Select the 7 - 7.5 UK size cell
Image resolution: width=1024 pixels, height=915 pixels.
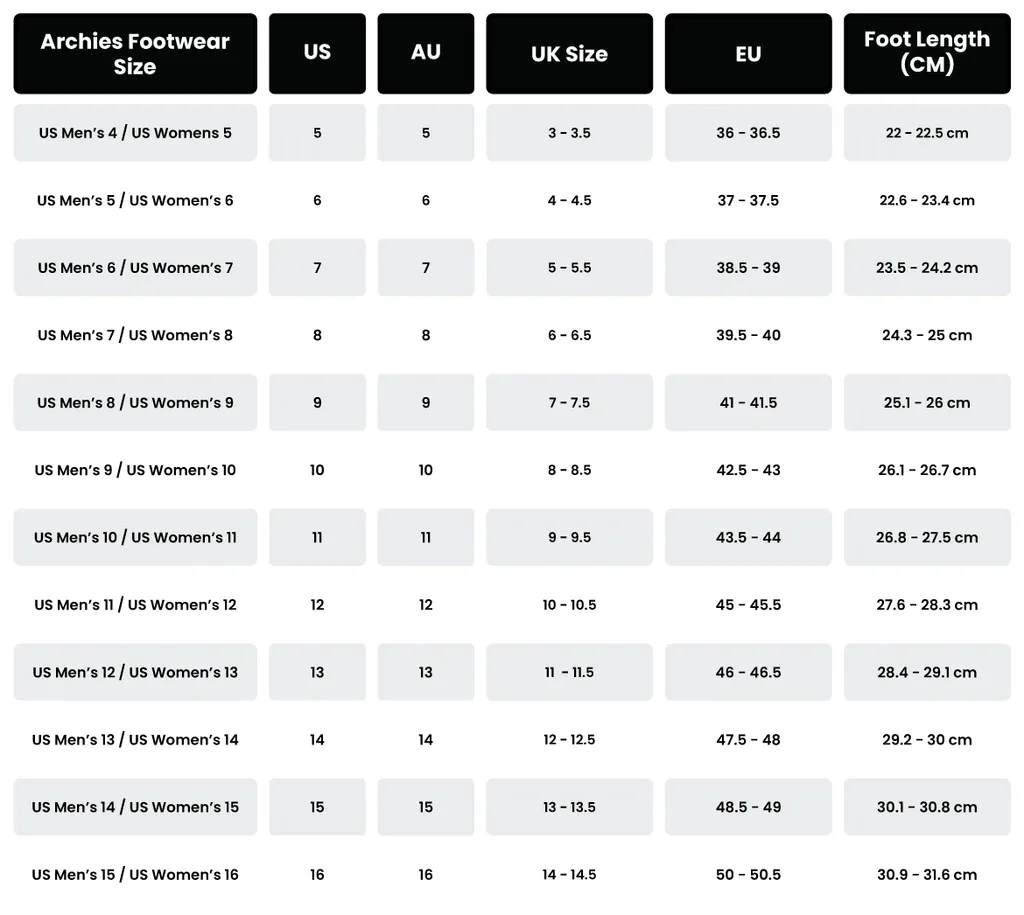569,402
